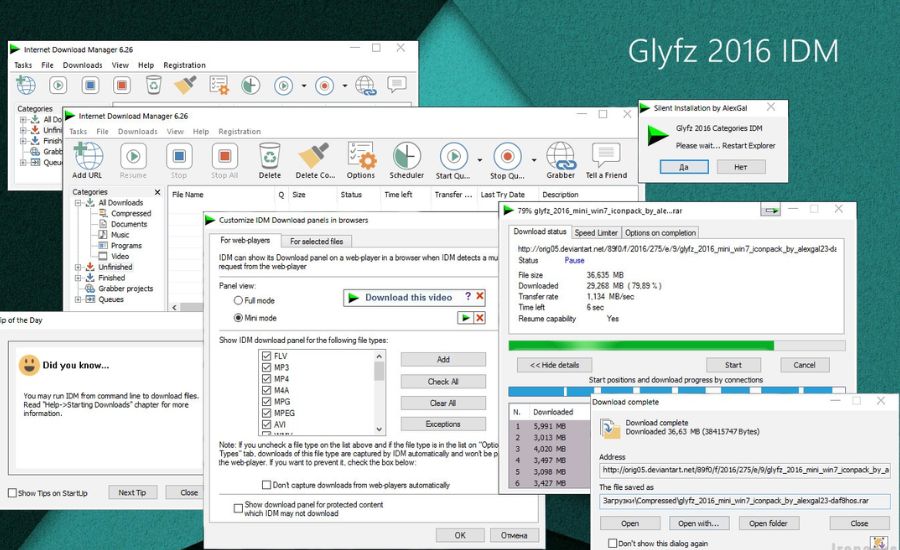Click green play icon in mini mode preview
Image resolution: width=900 pixels, height=550 pixels.
click(x=465, y=317)
